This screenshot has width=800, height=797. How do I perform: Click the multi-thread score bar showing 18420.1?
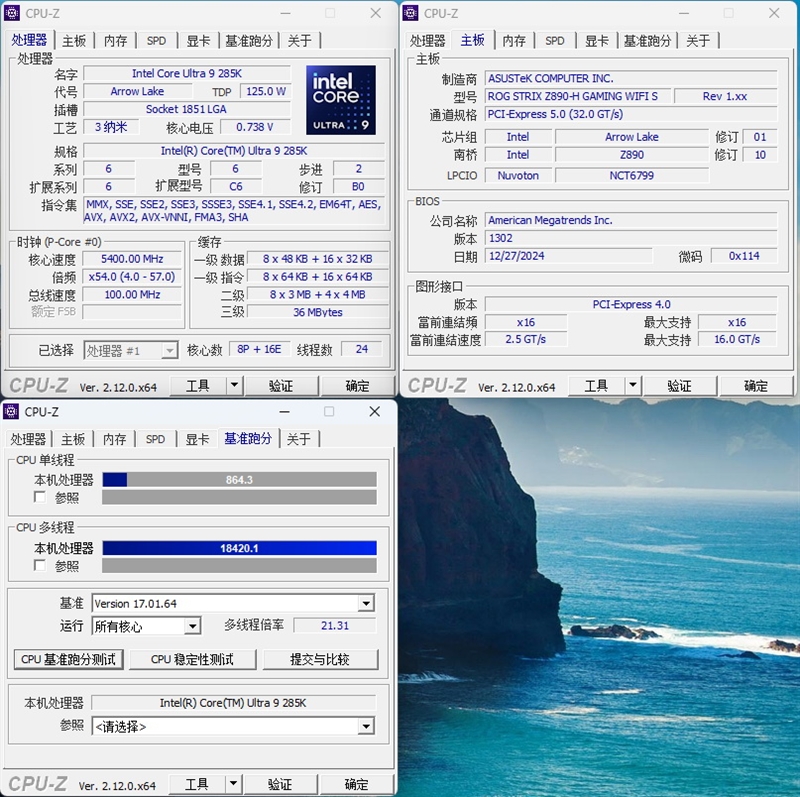click(239, 548)
